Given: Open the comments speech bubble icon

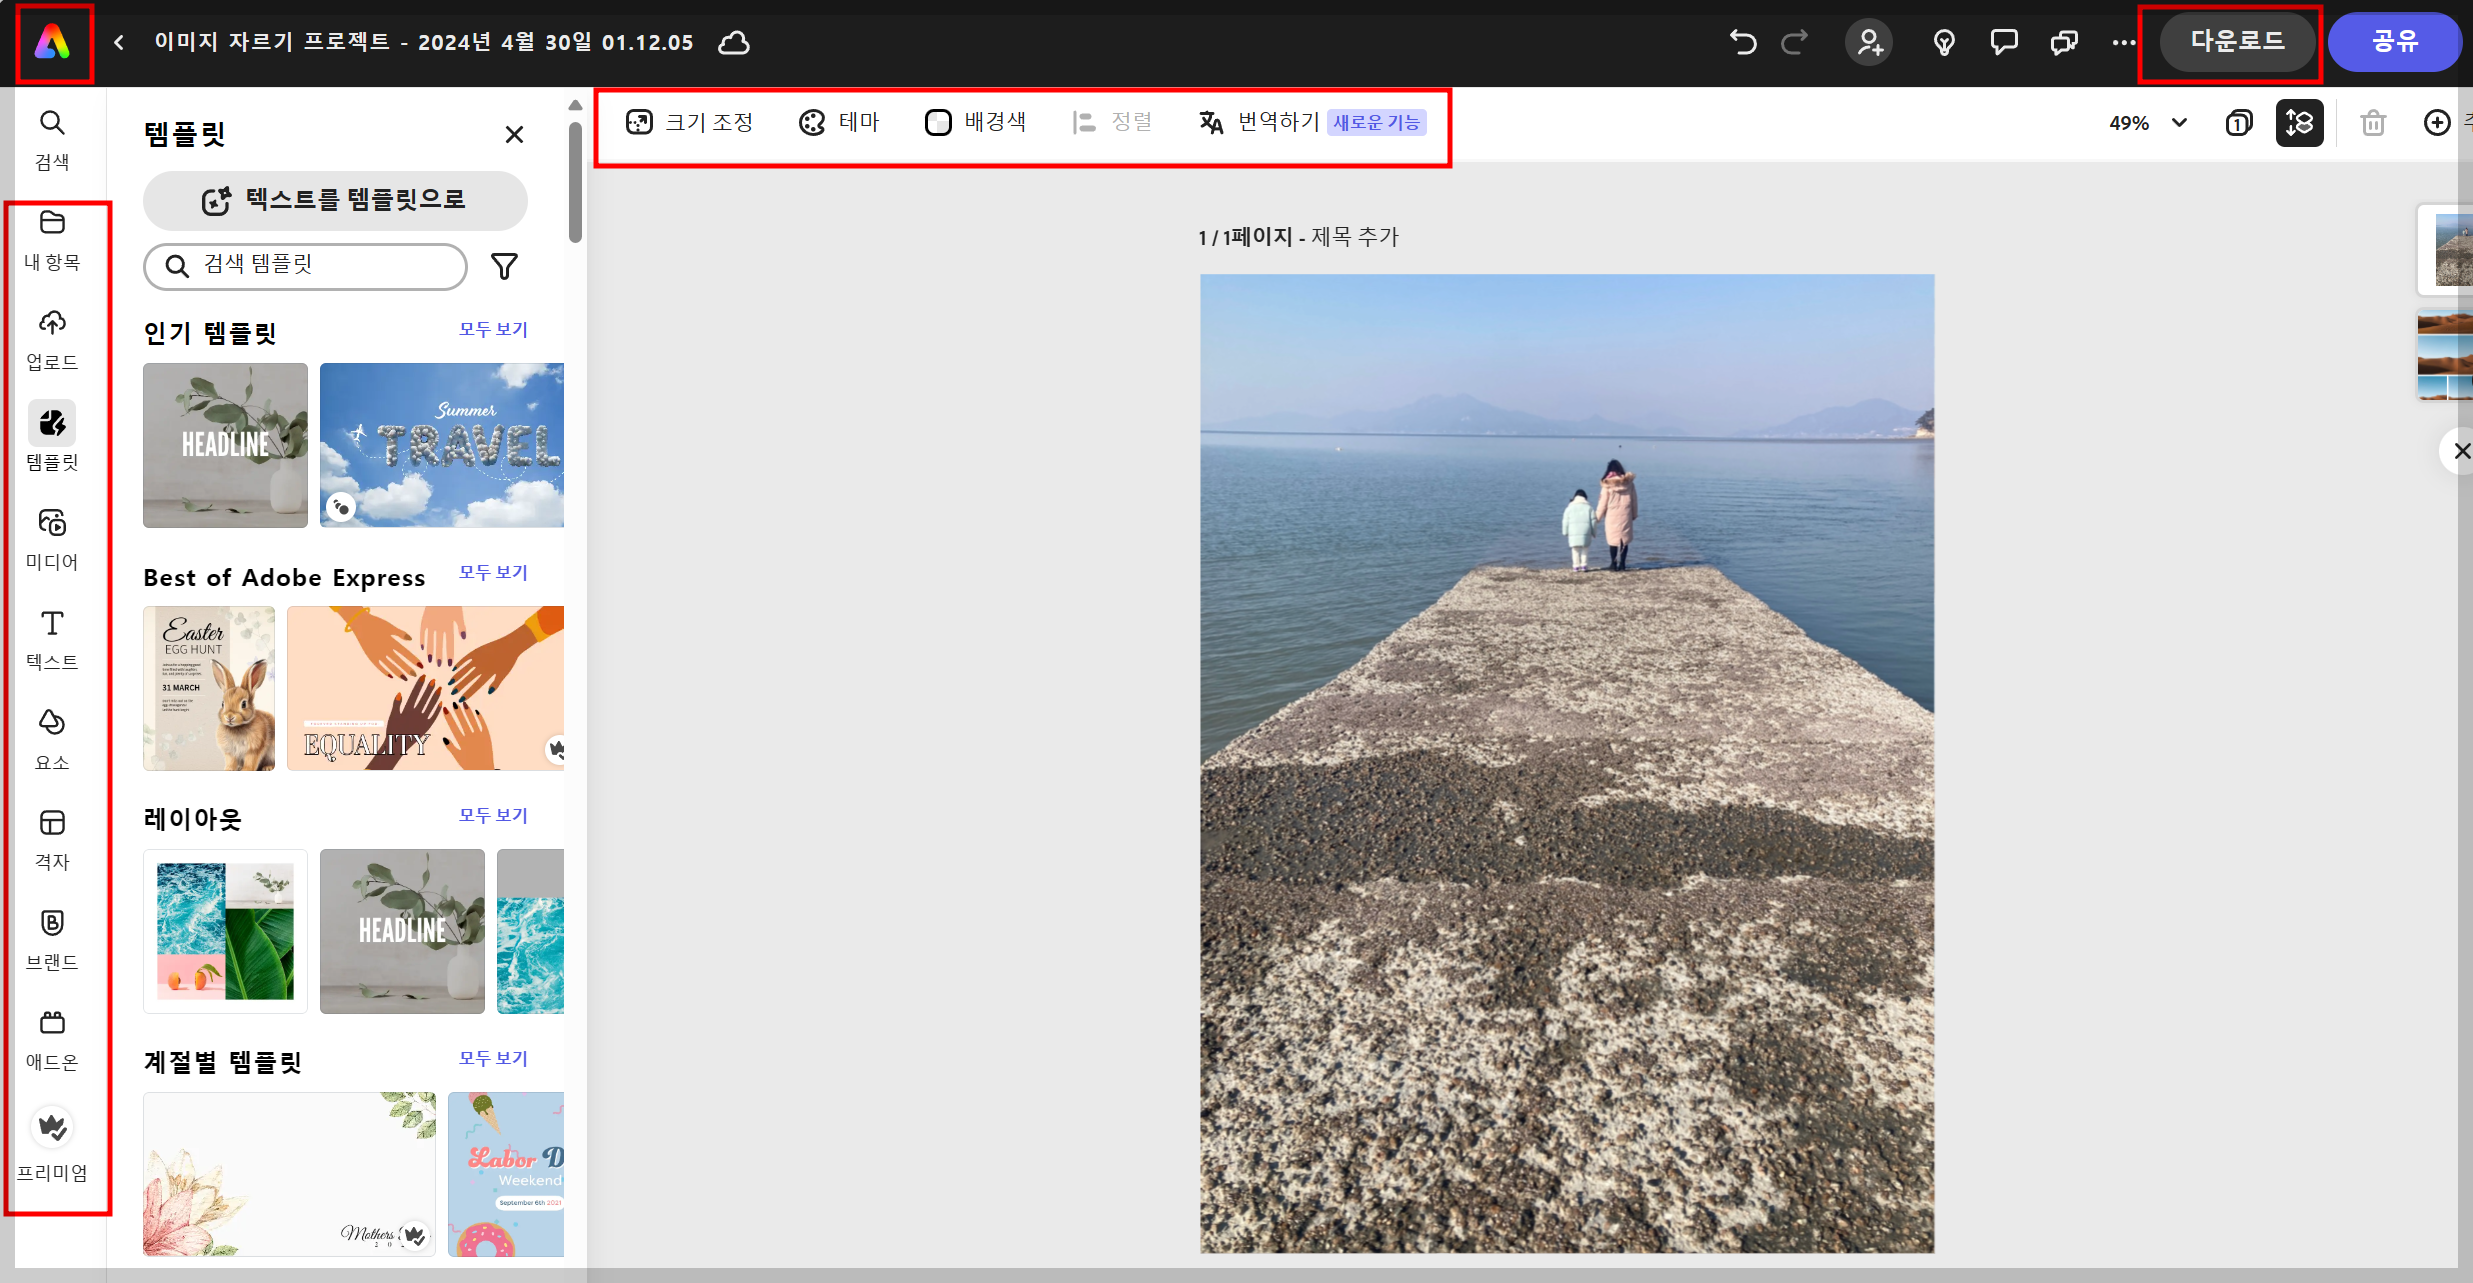Looking at the screenshot, I should click(2004, 42).
